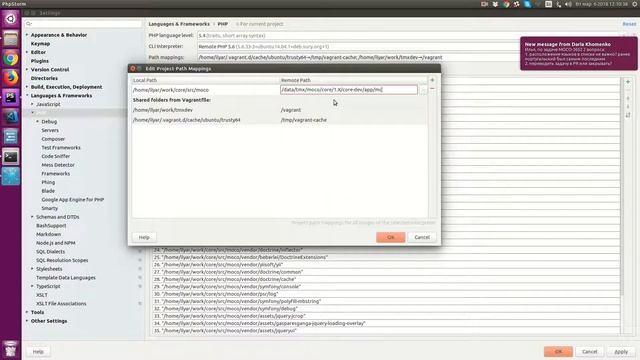The image size is (640, 360).
Task: Open the new message notification from Daria Khomenko
Action: (x=578, y=53)
